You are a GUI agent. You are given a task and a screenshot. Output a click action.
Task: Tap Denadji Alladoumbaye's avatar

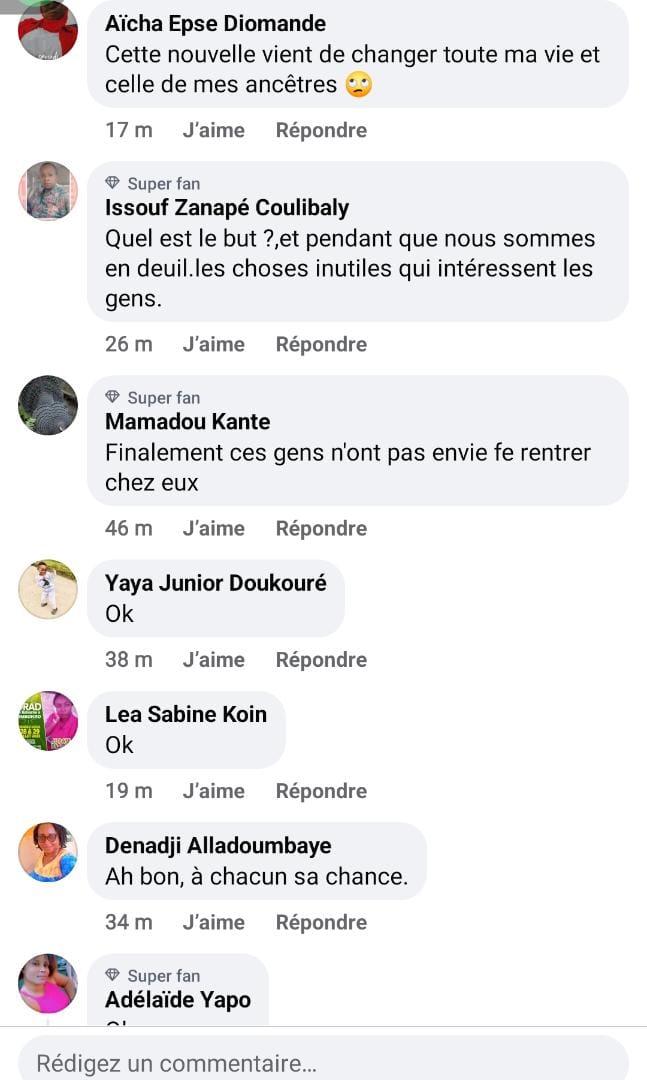47,852
